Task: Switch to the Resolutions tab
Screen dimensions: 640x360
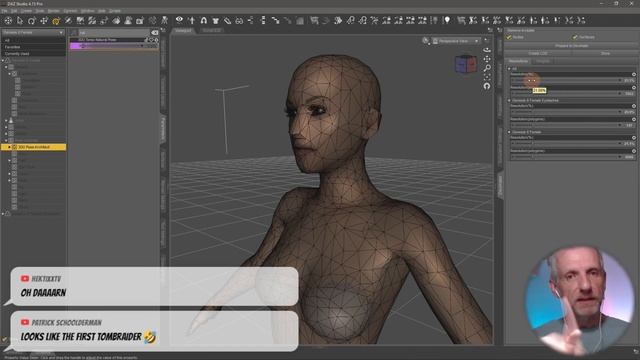Action: [x=518, y=61]
